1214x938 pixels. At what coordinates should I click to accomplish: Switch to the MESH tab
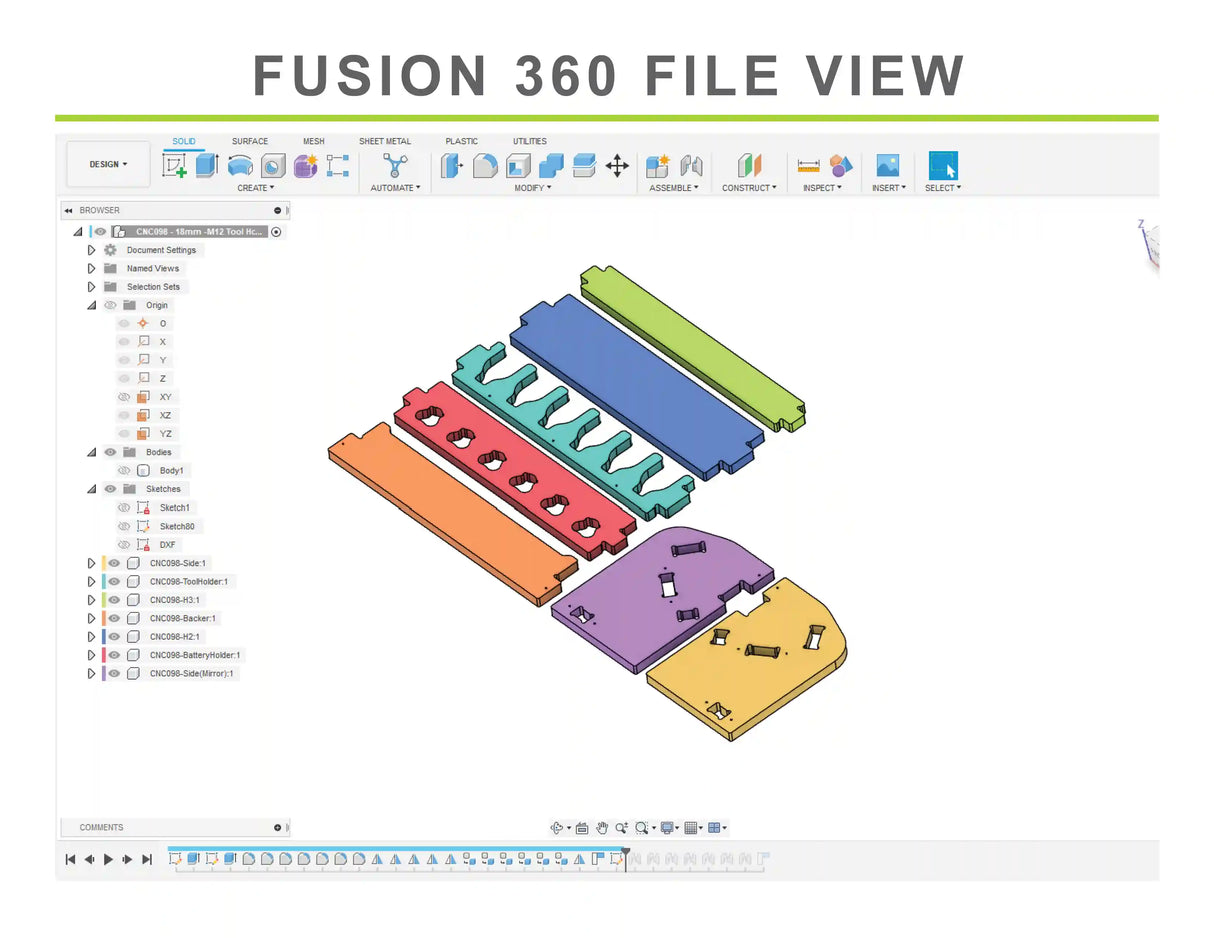pyautogui.click(x=313, y=141)
